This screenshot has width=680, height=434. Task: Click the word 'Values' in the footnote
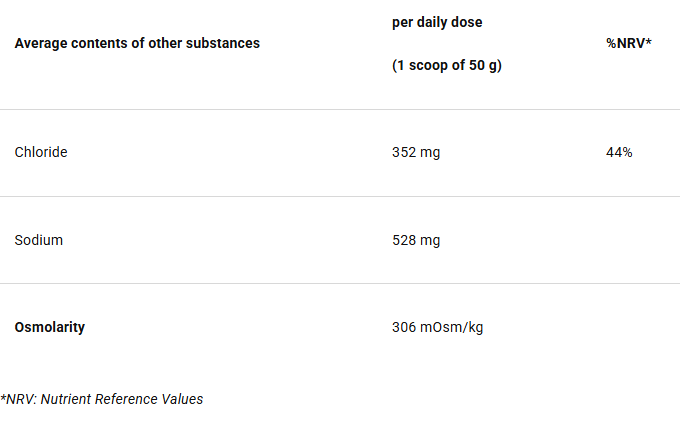point(182,399)
